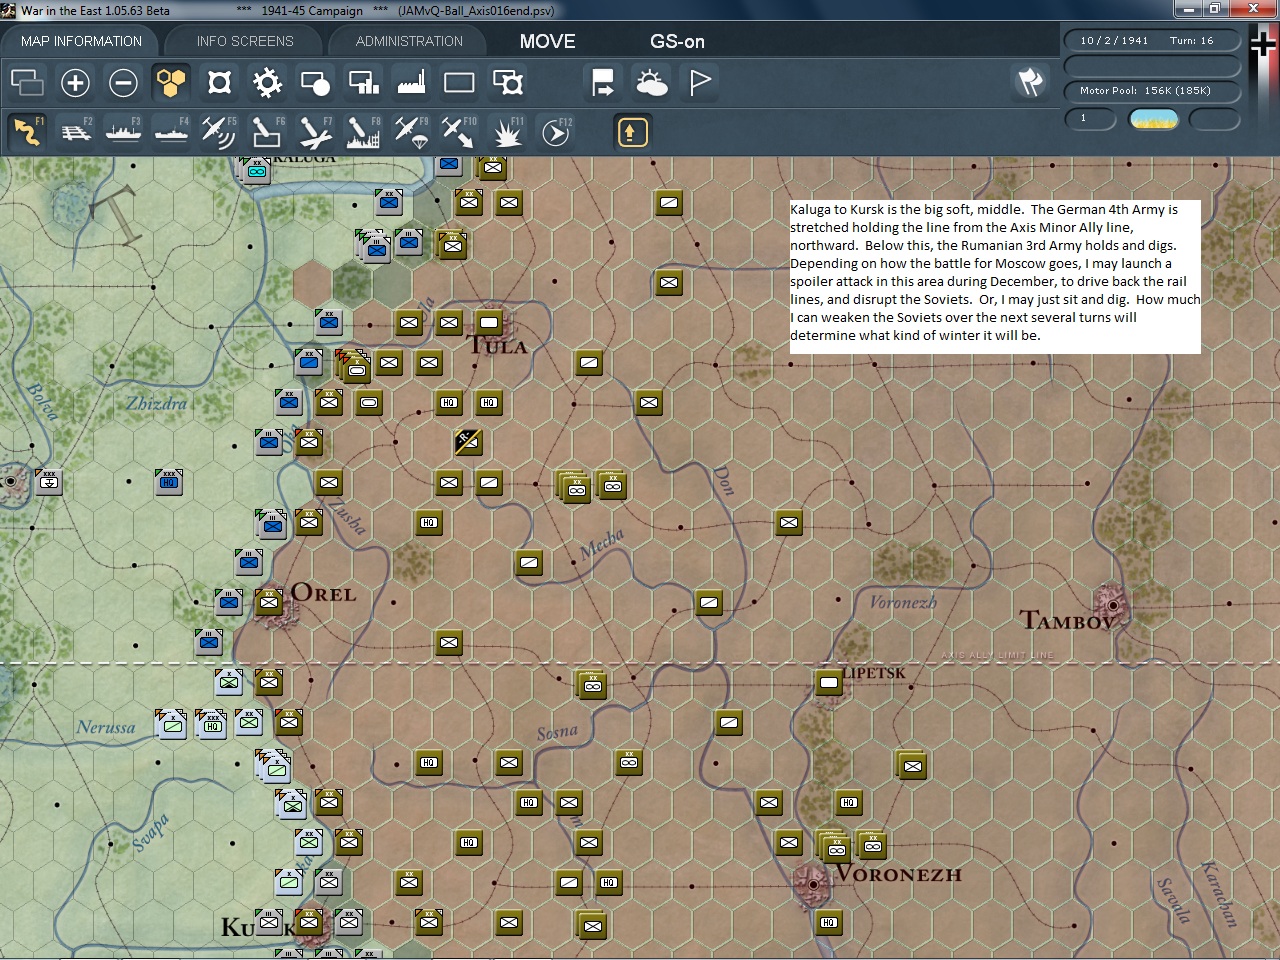Click the highlighted up-arrow button

pos(632,132)
